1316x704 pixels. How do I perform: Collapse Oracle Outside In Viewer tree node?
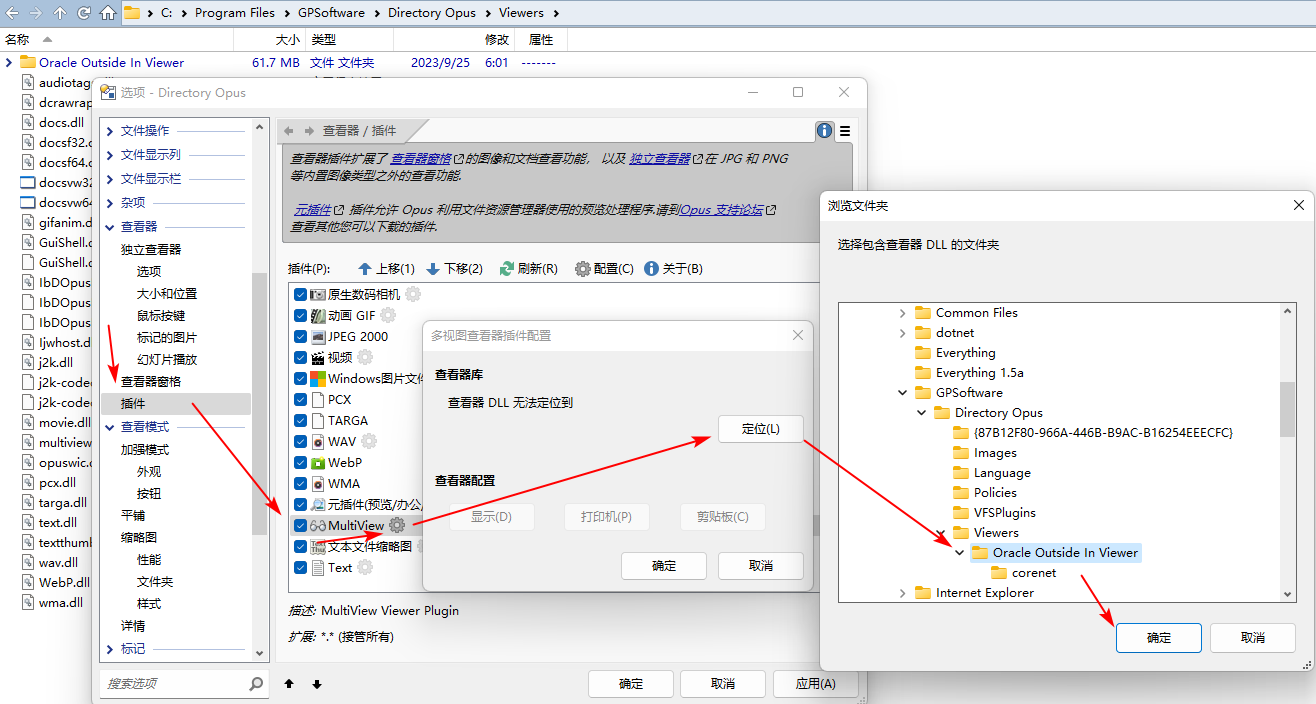(959, 552)
